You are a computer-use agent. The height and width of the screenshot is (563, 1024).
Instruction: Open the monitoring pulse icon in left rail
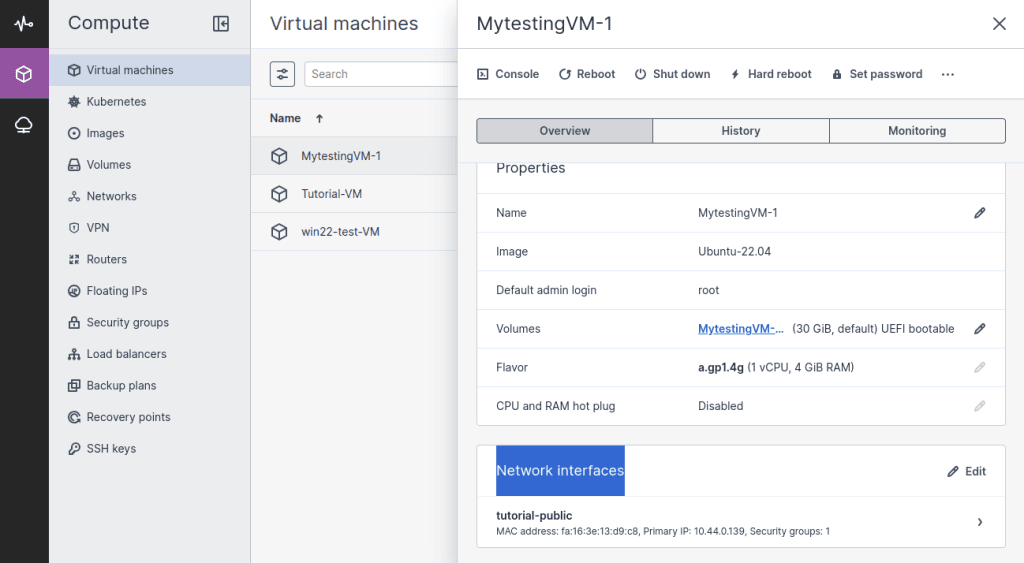(x=24, y=24)
